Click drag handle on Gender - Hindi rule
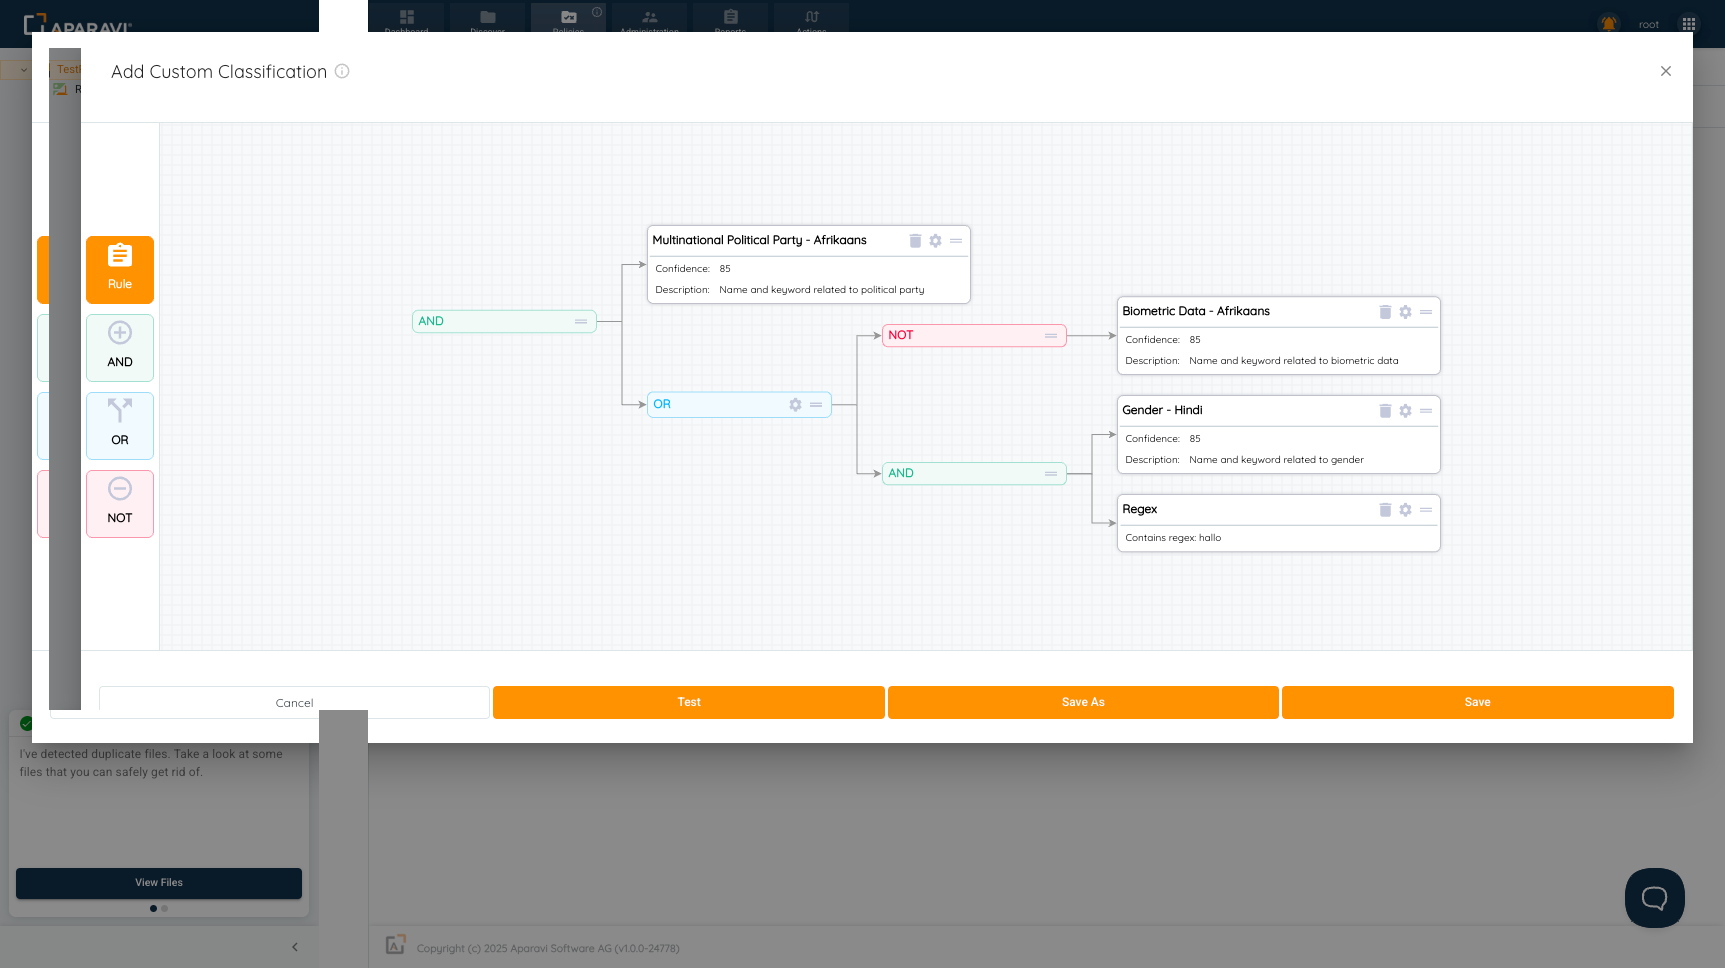 [1426, 411]
